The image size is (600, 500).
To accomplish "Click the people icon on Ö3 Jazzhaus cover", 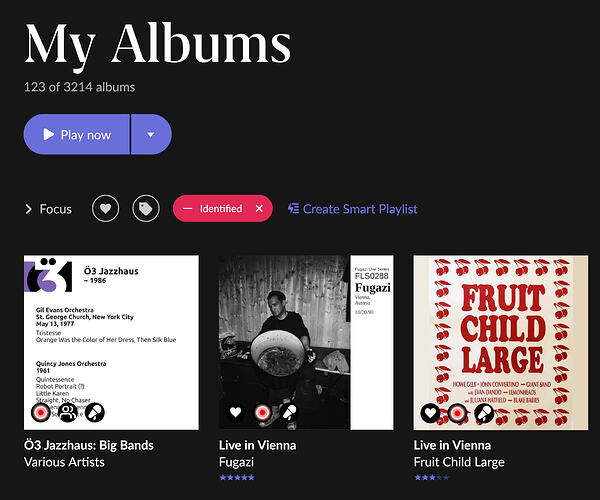I will 68,412.
